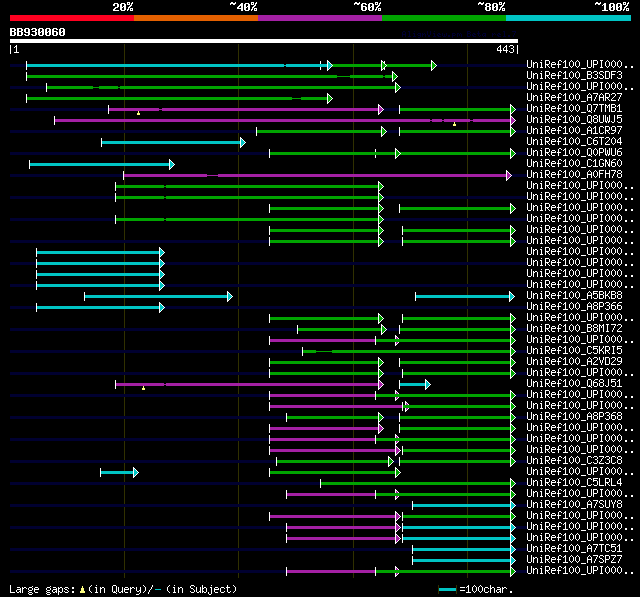Viewport: 640px width, 597px height.
Task: Click the arrowhead ending the C6T204 alignment
Action: click(243, 142)
